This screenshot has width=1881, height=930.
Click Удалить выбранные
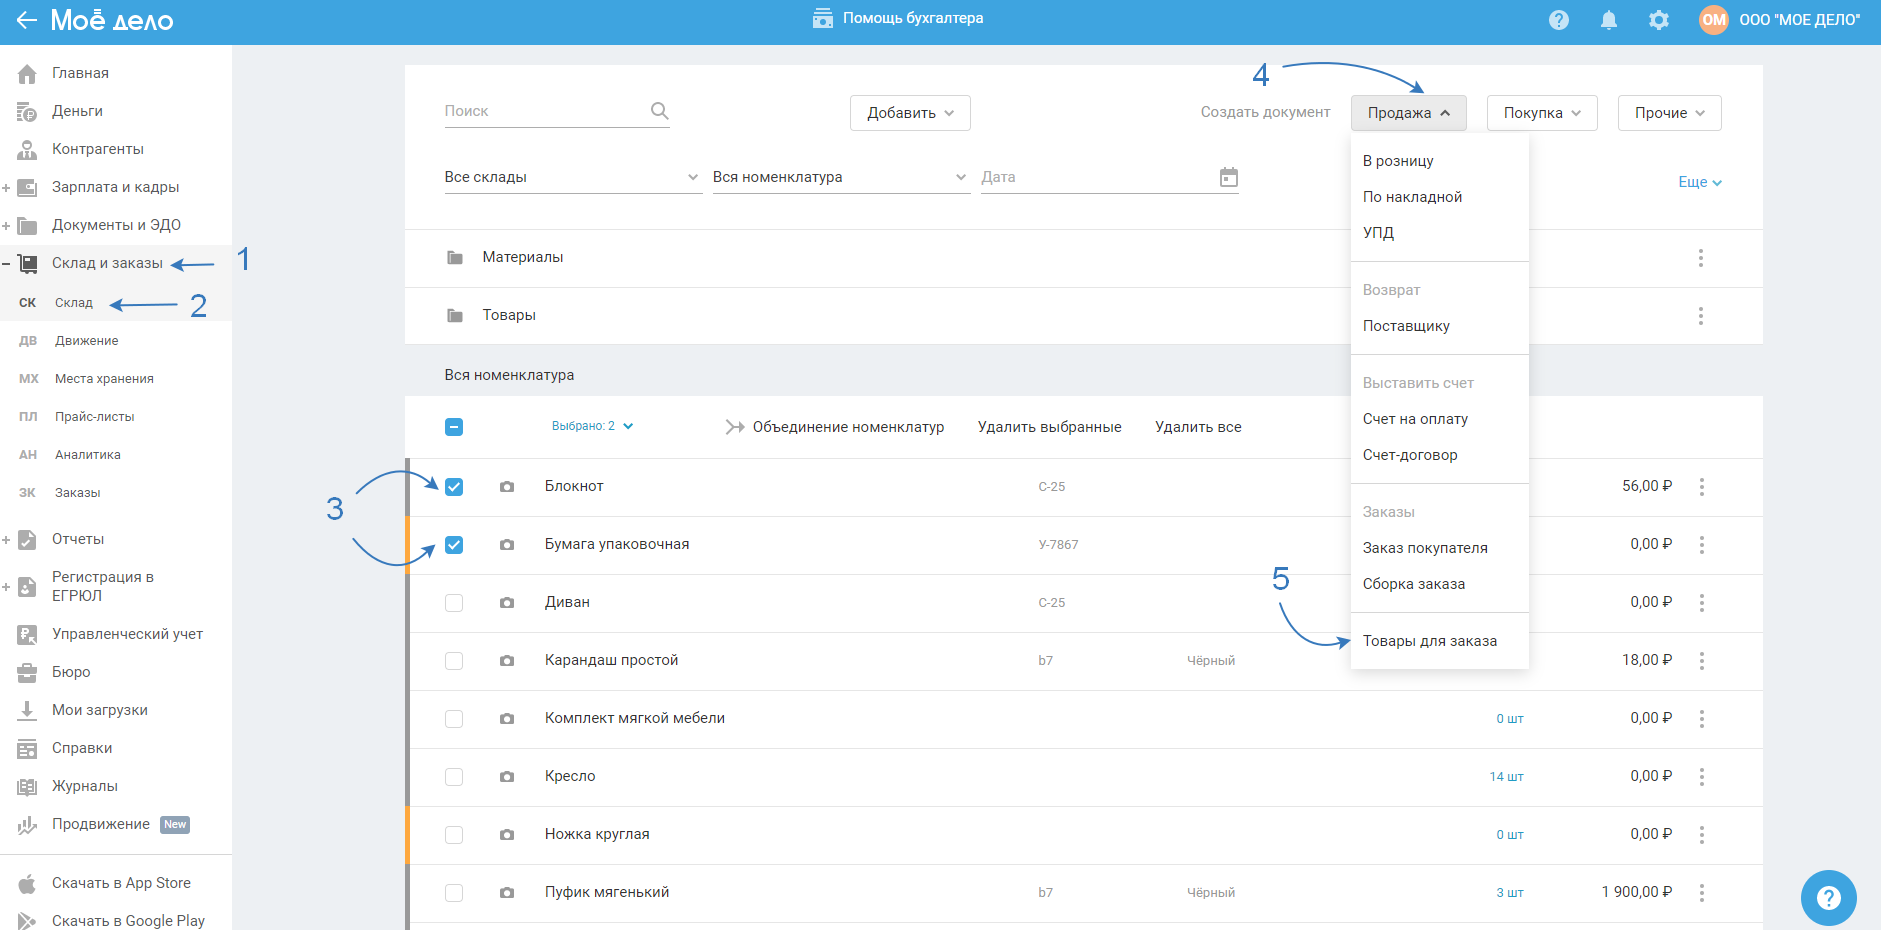[1049, 427]
